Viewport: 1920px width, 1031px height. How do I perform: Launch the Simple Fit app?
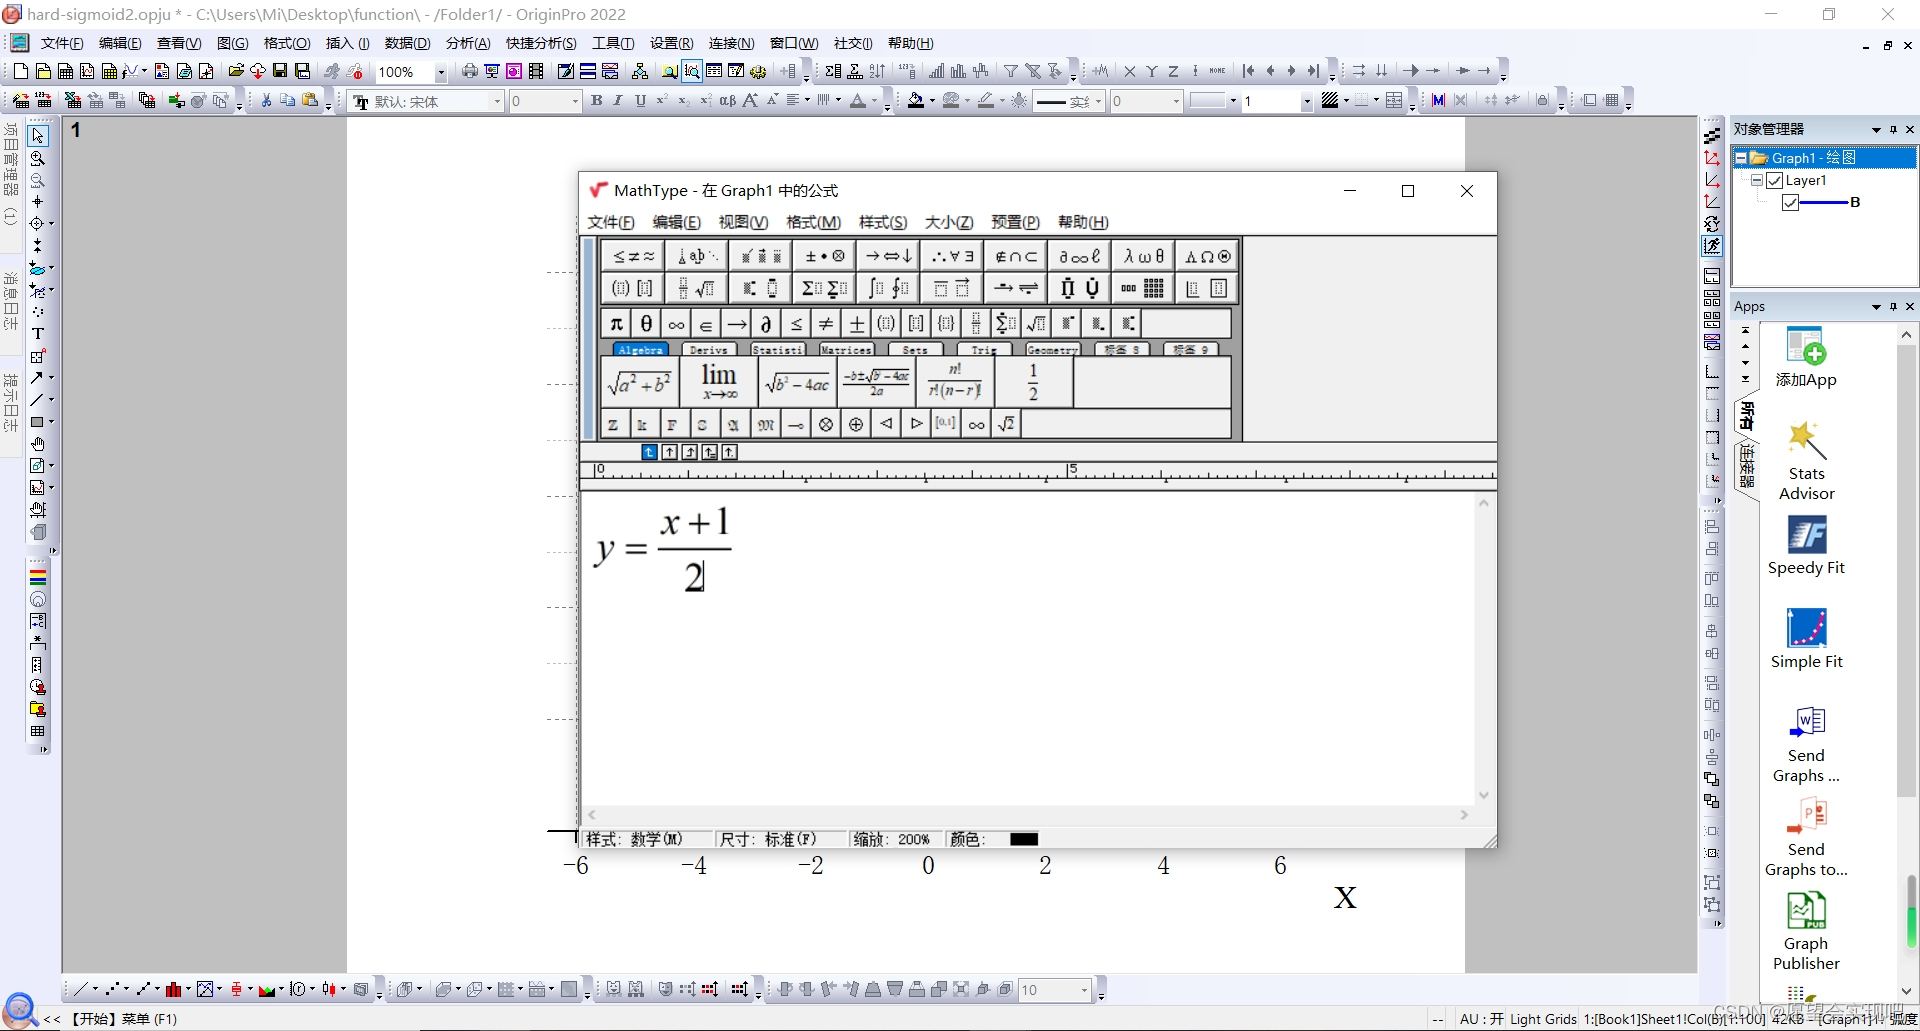pyautogui.click(x=1806, y=639)
